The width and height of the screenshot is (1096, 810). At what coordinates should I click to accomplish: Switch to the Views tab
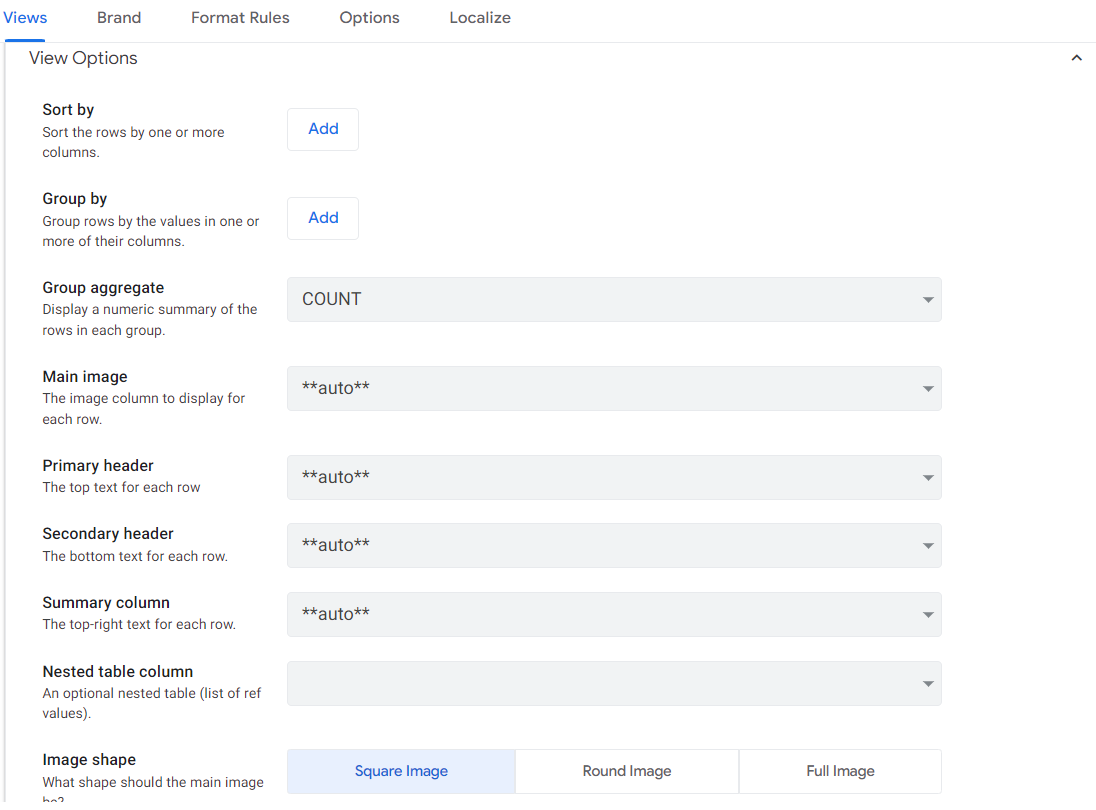[26, 18]
